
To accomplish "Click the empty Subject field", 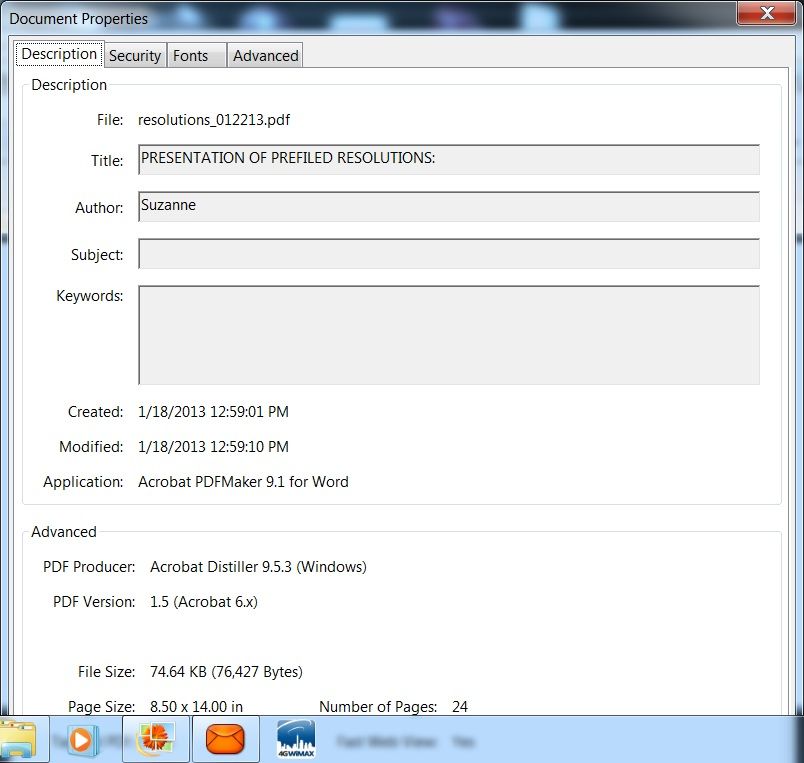I will coord(448,254).
